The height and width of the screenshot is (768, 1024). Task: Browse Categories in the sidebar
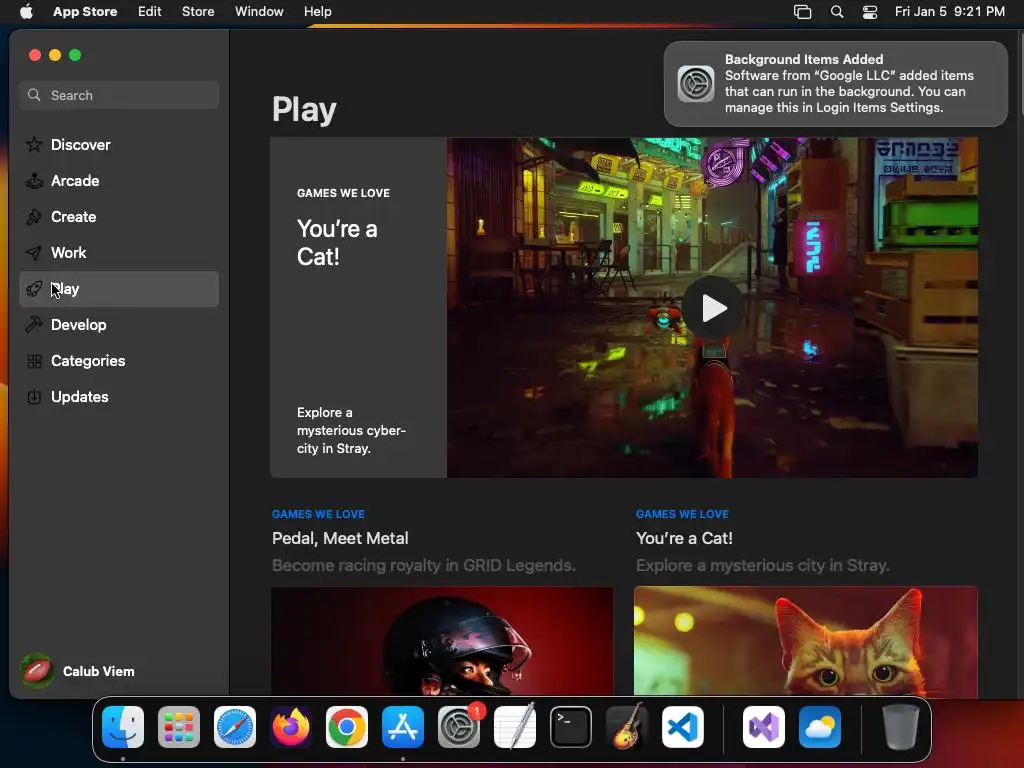point(119,360)
